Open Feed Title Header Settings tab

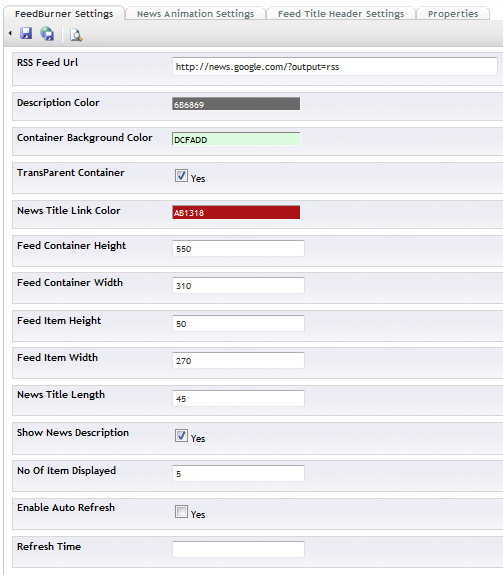point(341,14)
